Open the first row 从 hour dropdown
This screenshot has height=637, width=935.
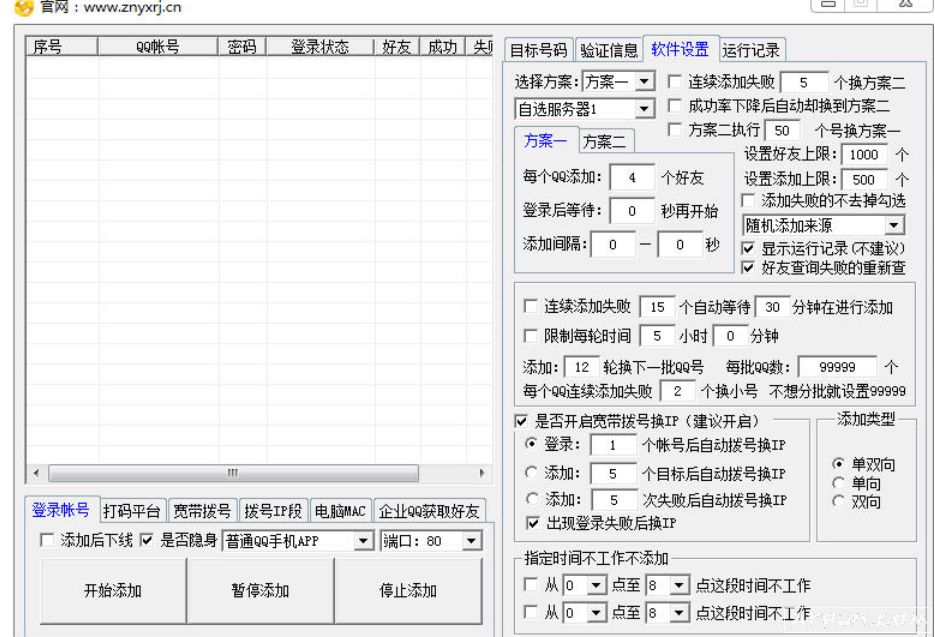click(596, 586)
